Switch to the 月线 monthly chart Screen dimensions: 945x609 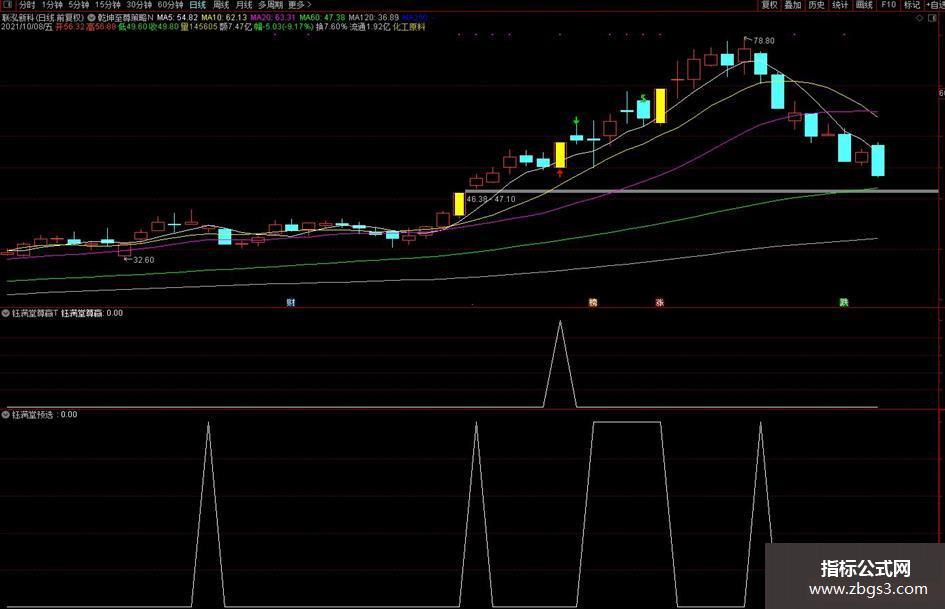(x=243, y=5)
